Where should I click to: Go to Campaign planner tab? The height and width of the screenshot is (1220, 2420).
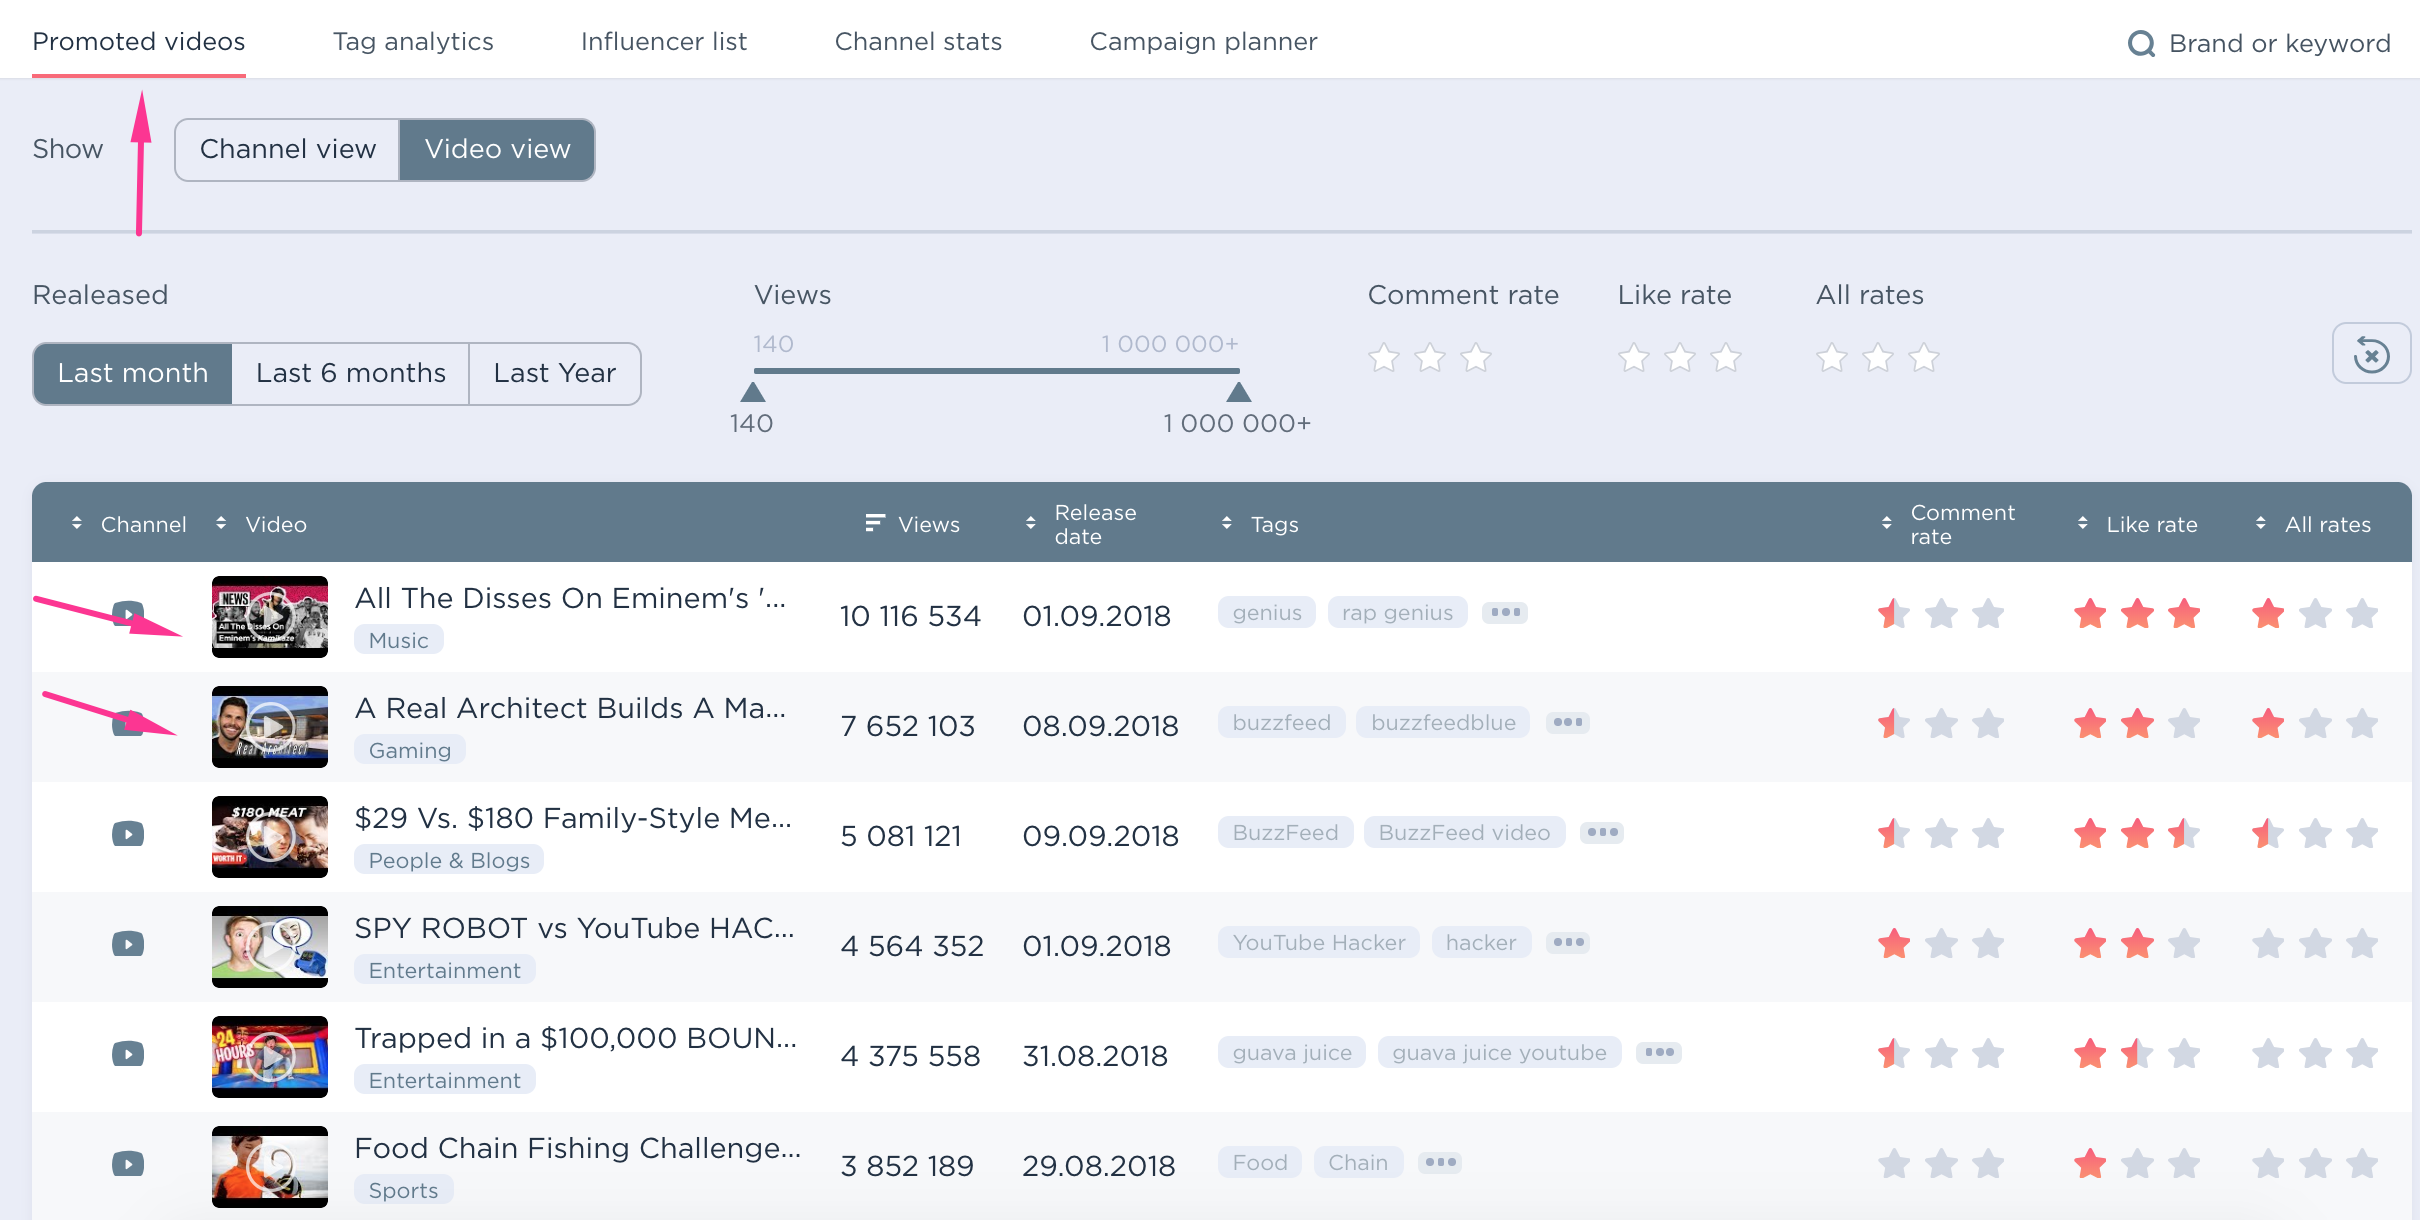point(1203,42)
